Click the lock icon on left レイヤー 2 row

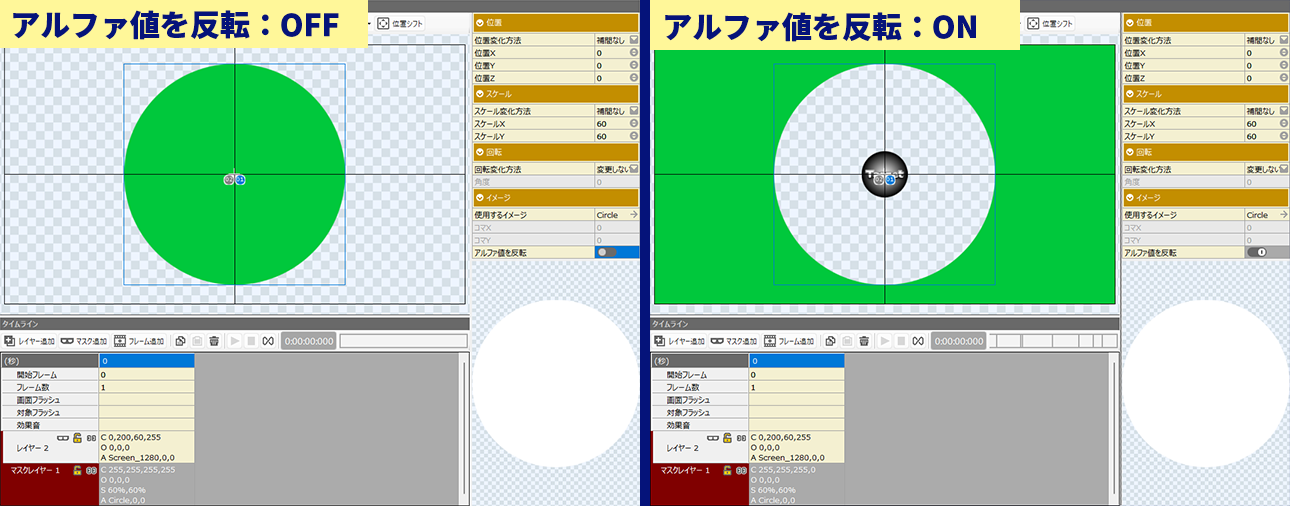tap(77, 438)
